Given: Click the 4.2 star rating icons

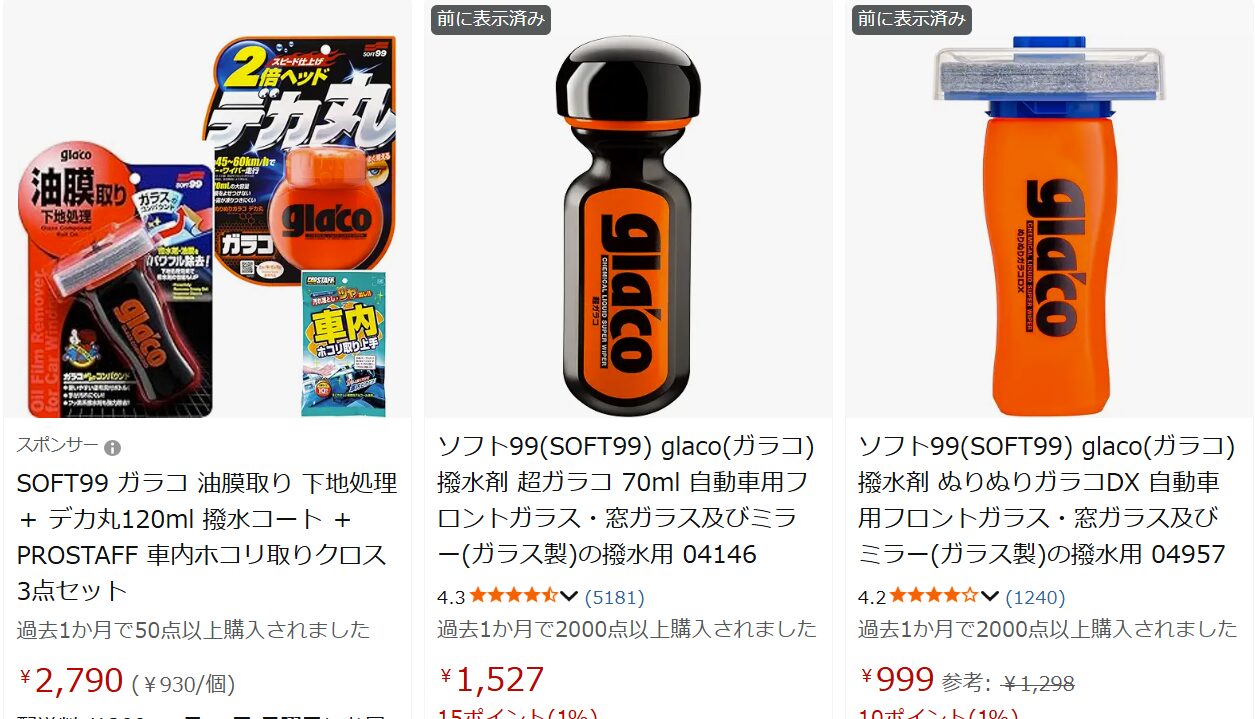Looking at the screenshot, I should tap(934, 597).
